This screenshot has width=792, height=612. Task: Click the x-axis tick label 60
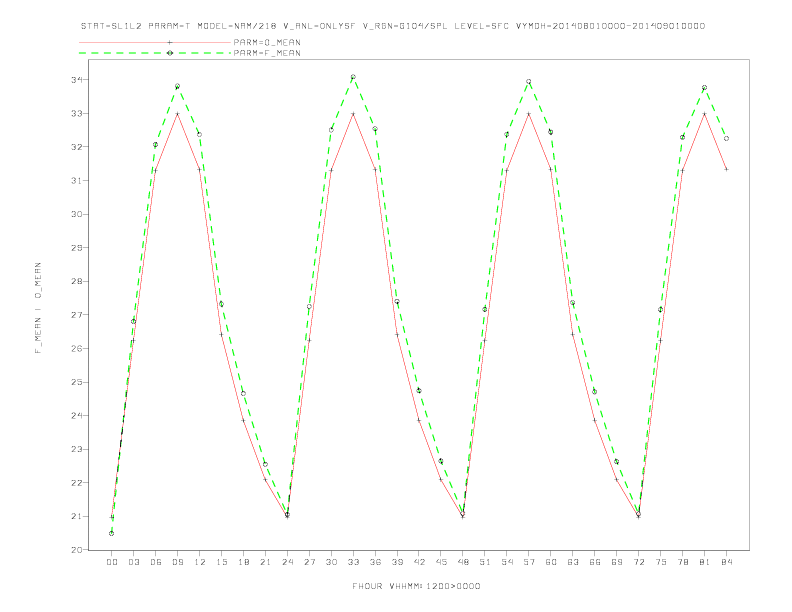tap(551, 562)
